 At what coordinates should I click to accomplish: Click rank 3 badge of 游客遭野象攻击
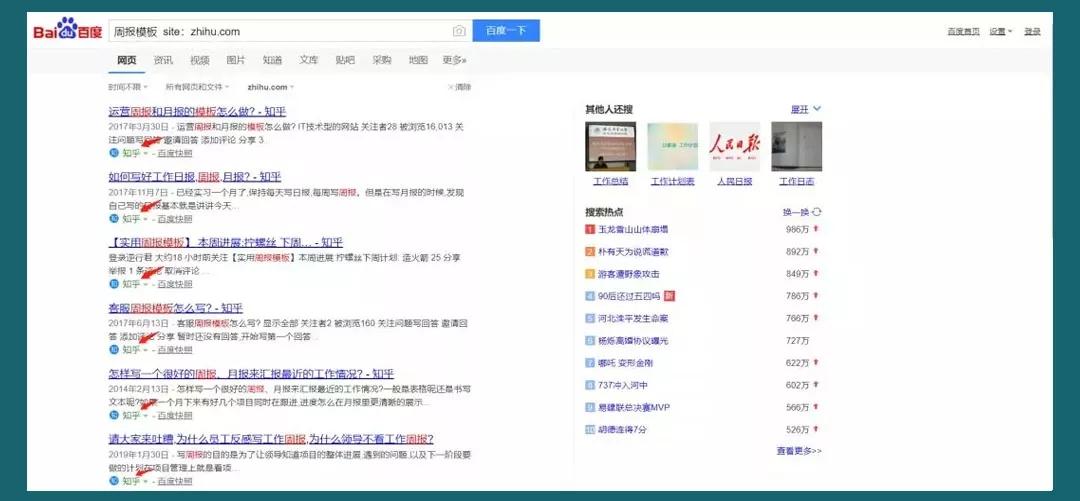coord(590,274)
